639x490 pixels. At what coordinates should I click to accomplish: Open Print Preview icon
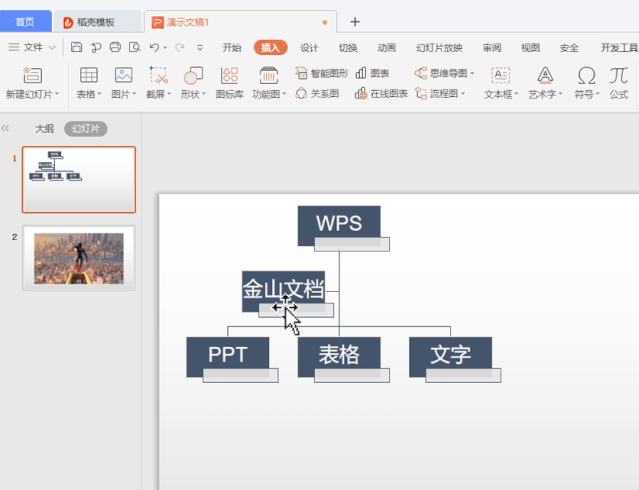[134, 47]
